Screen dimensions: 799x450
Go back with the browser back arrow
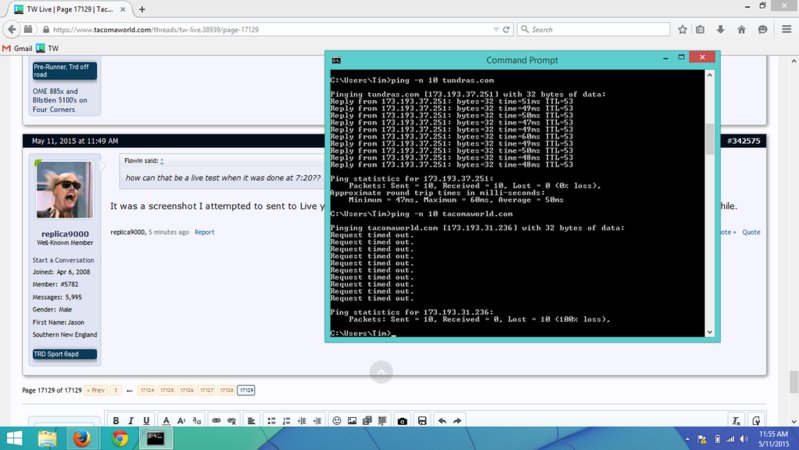tap(12, 29)
